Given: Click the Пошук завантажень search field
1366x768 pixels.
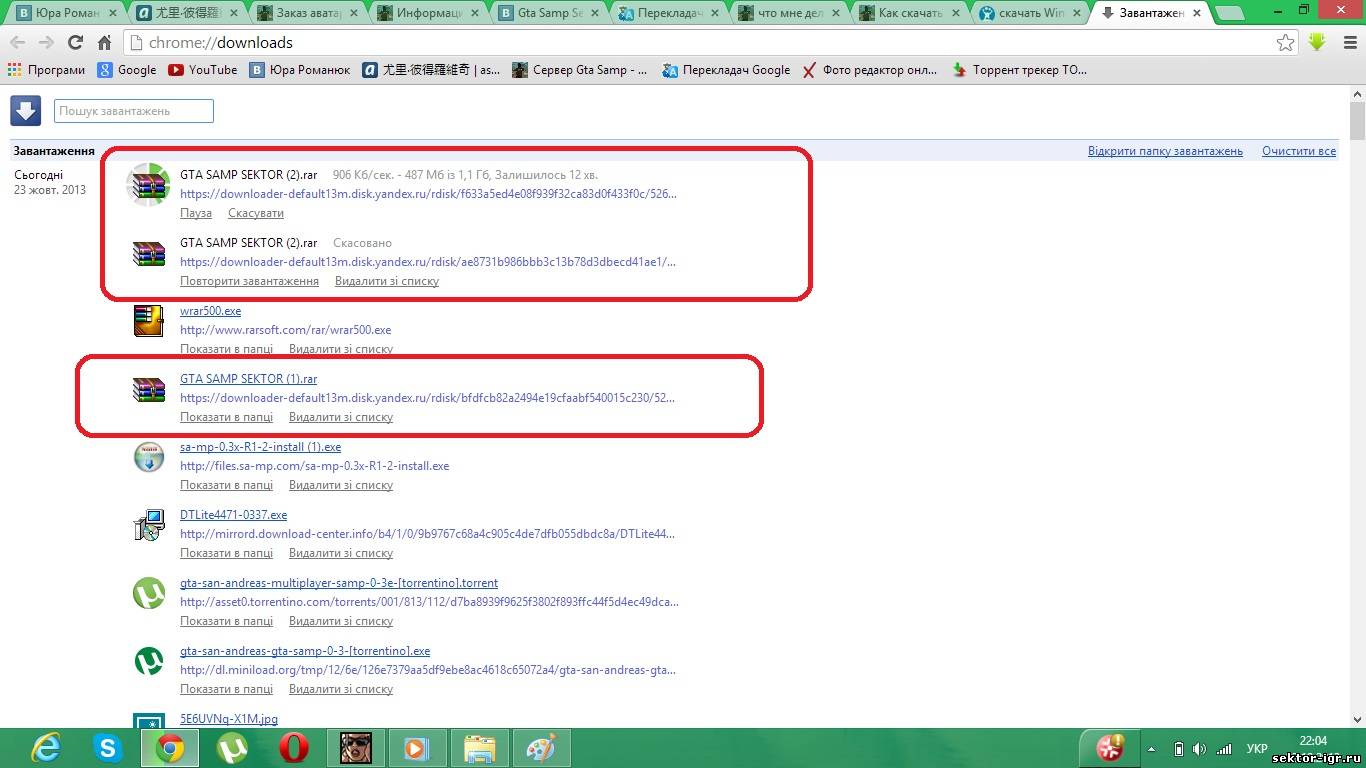Looking at the screenshot, I should 134,111.
